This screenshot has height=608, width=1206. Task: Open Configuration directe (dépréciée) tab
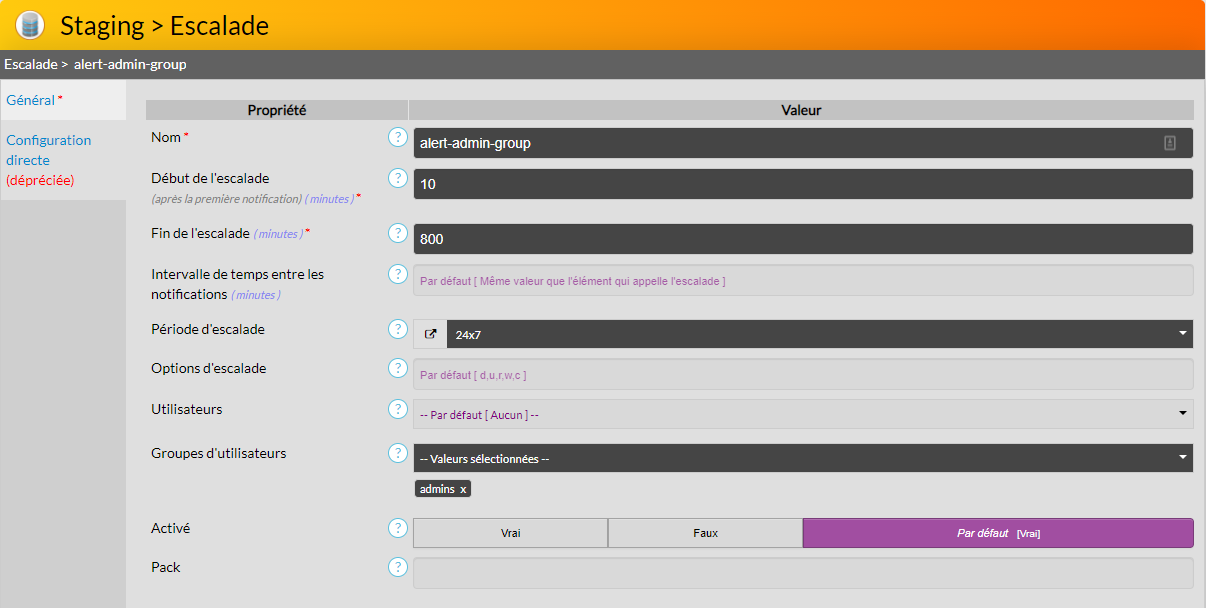(x=48, y=160)
